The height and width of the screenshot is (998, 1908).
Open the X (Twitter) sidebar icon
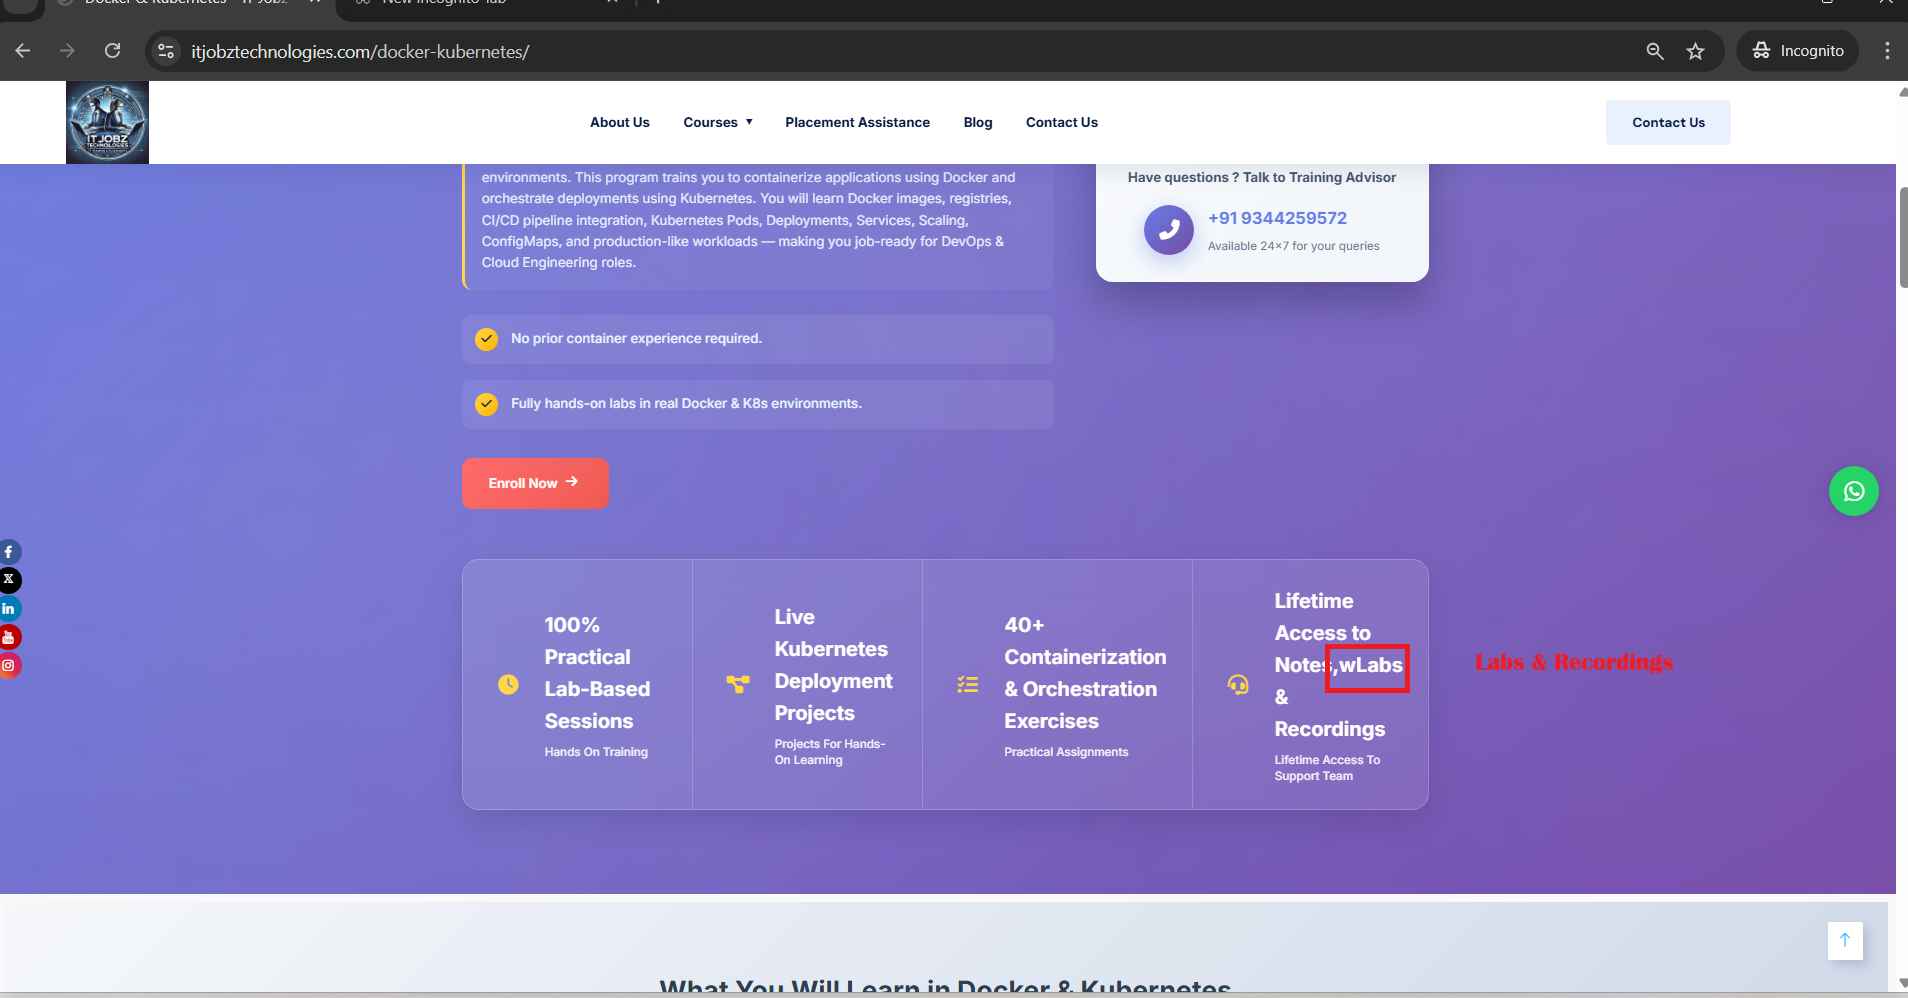click(x=9, y=580)
